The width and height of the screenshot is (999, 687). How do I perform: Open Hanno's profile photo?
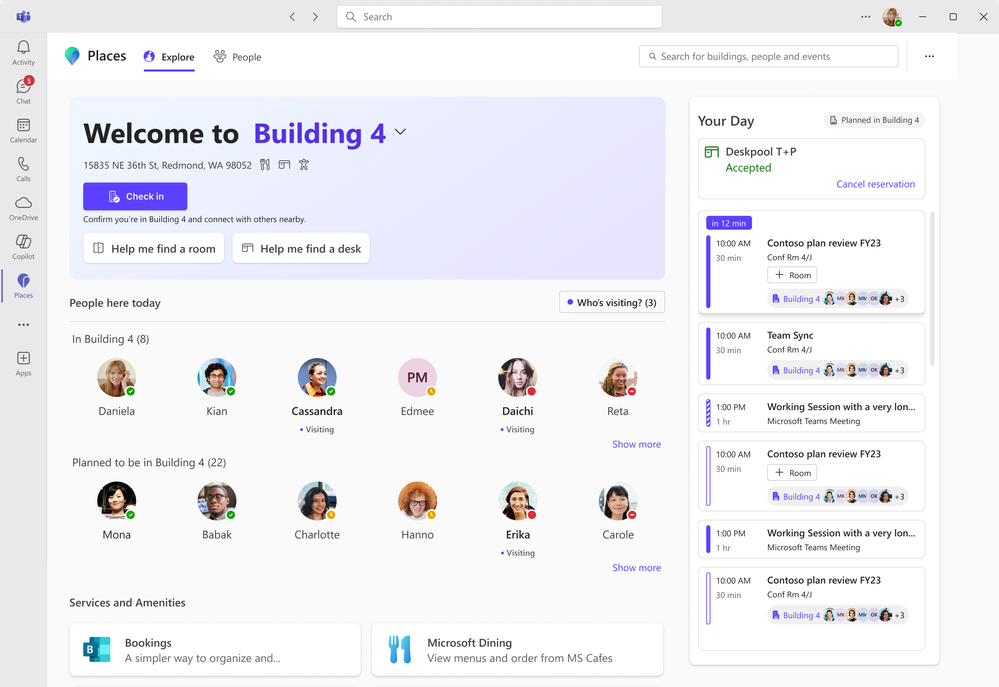coord(417,501)
